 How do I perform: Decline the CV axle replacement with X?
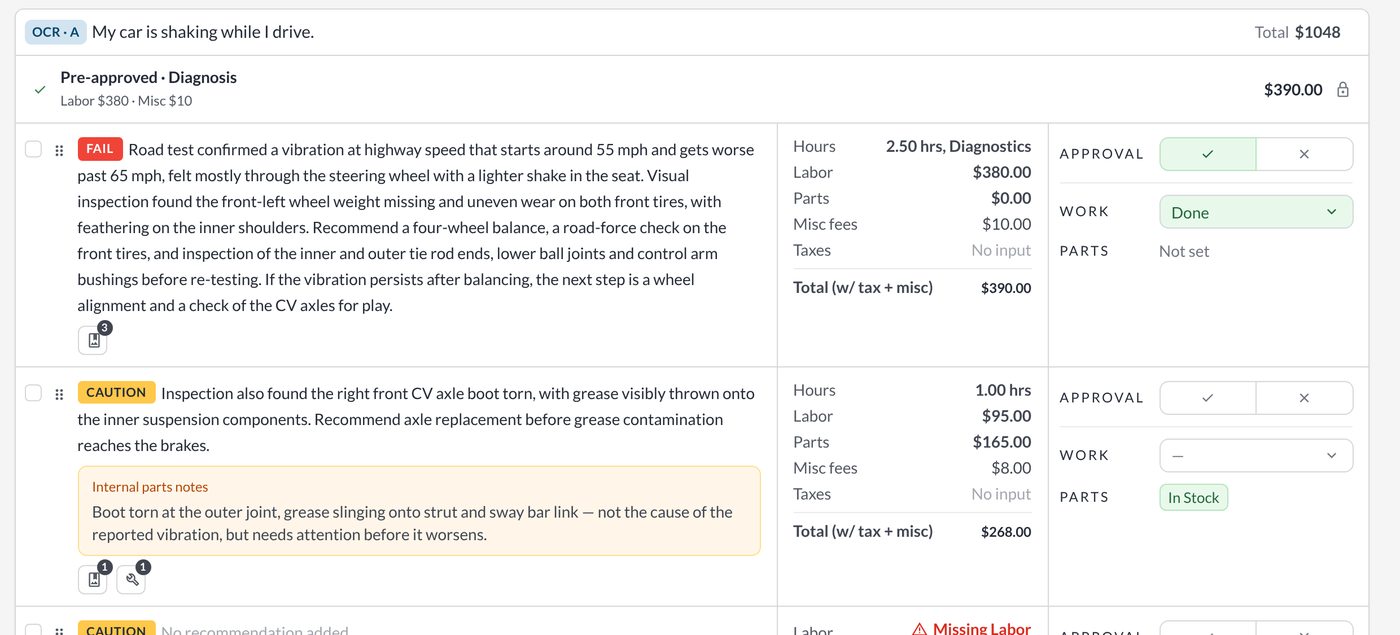pyautogui.click(x=1304, y=398)
